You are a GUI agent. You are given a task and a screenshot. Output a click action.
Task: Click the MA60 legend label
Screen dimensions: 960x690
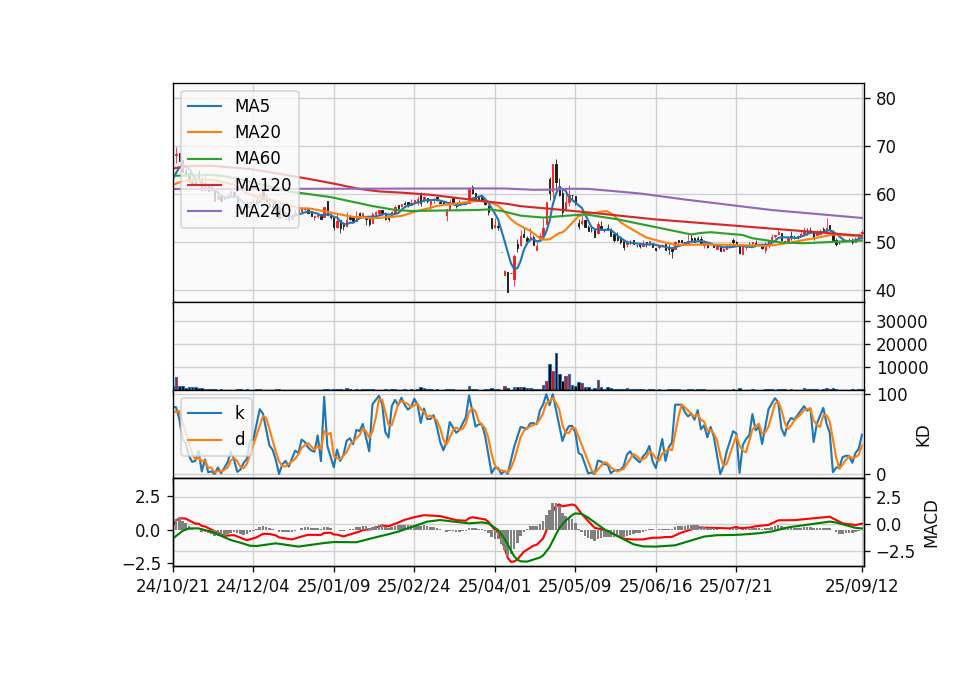257,159
